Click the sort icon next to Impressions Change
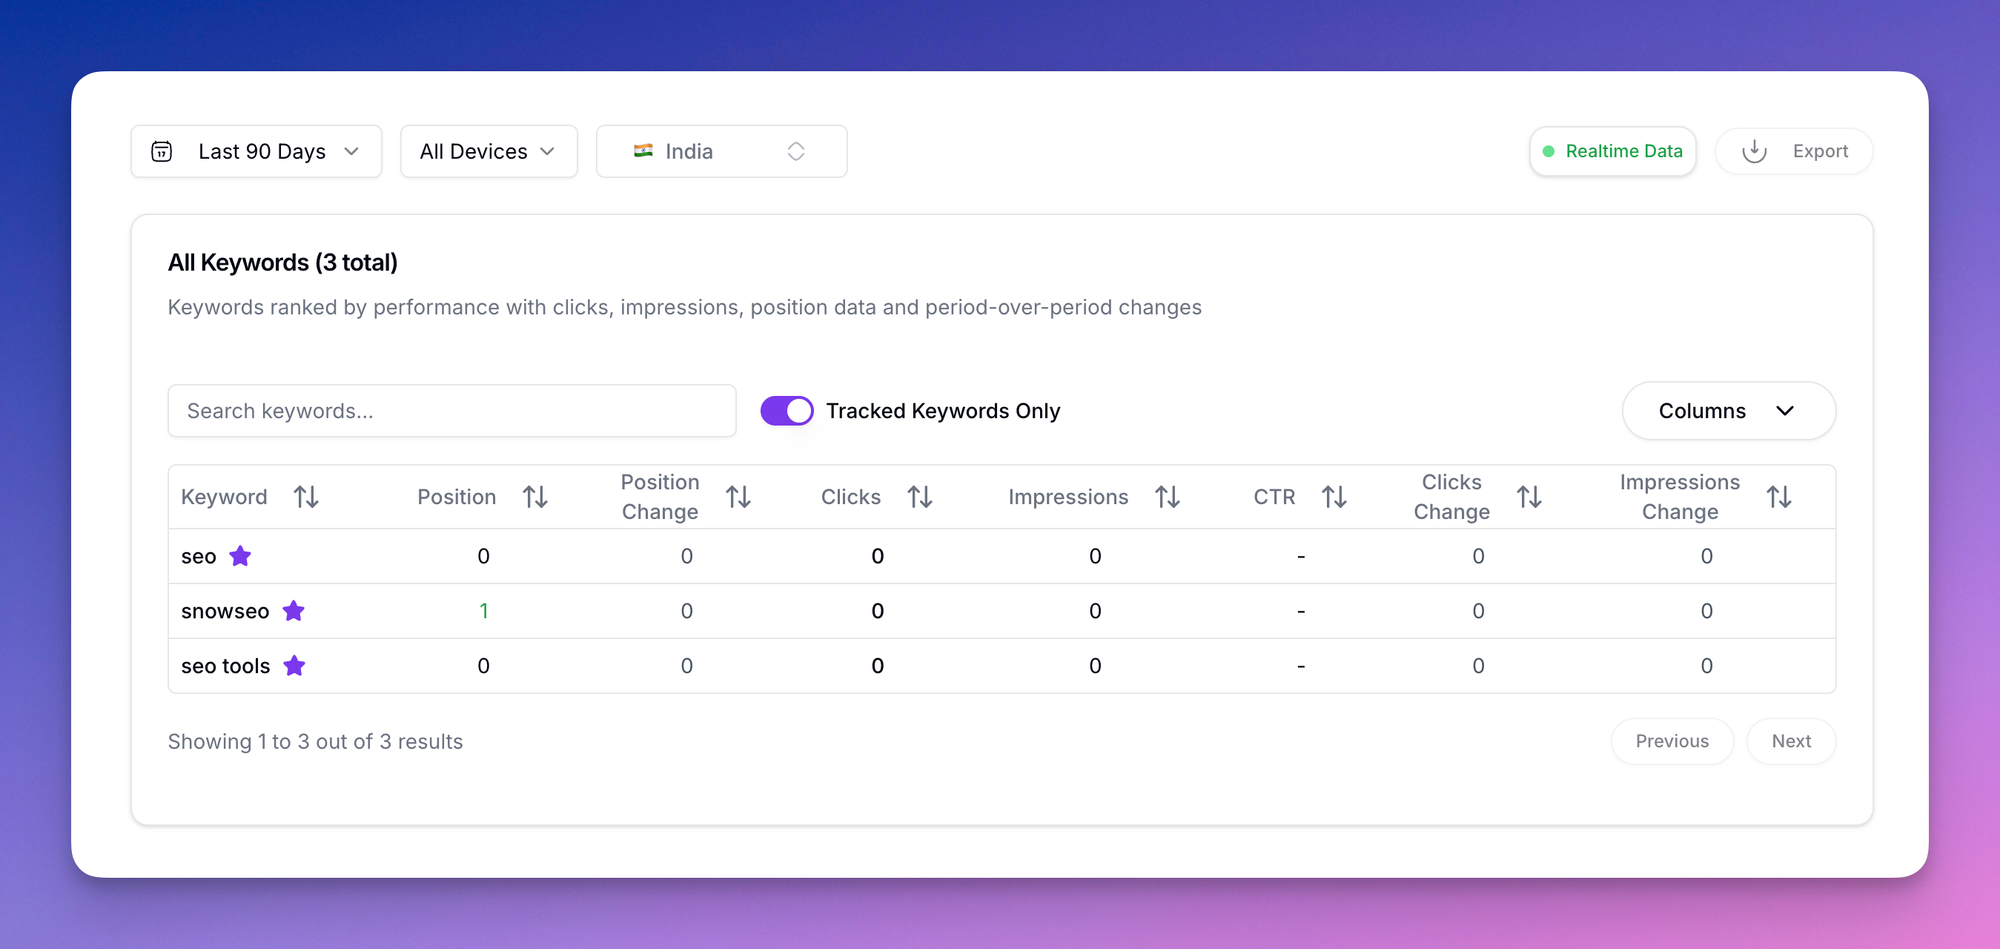This screenshot has width=2000, height=949. tap(1779, 496)
